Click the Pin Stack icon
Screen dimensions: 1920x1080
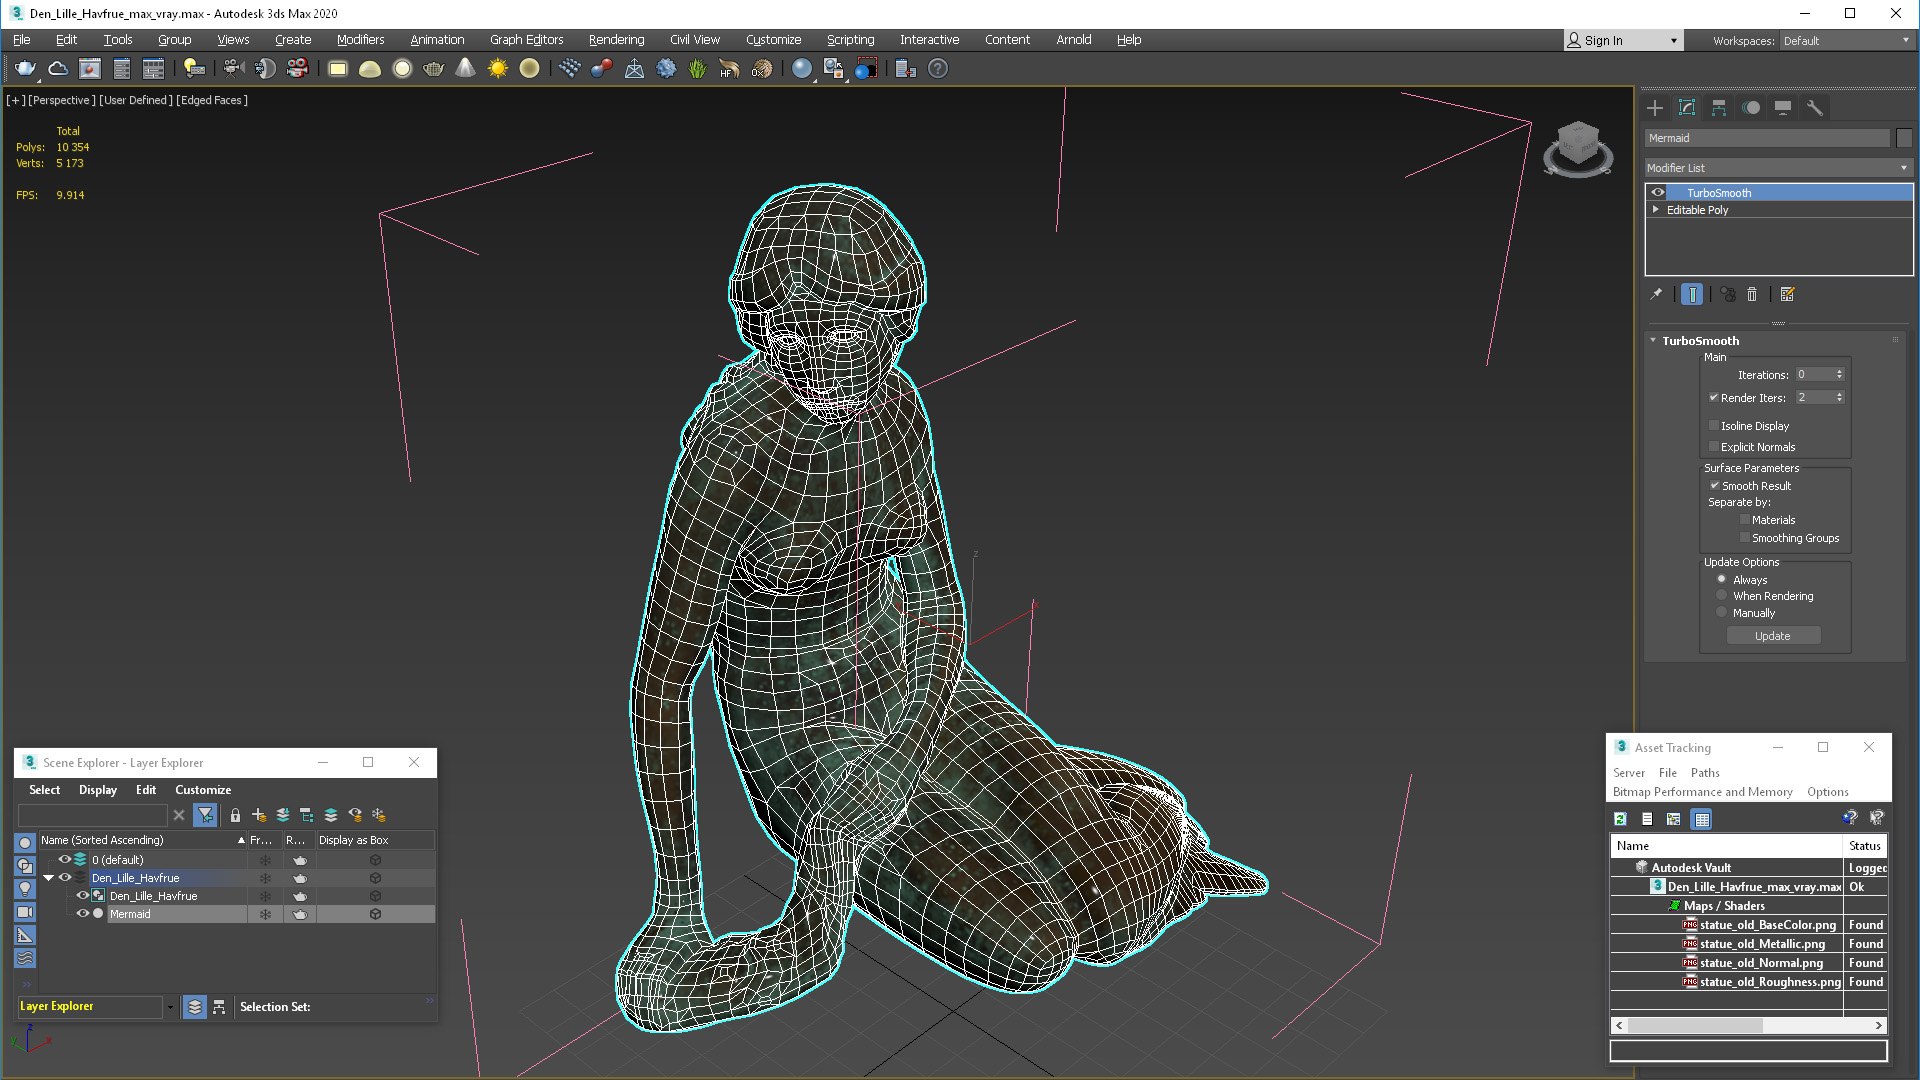(1656, 294)
